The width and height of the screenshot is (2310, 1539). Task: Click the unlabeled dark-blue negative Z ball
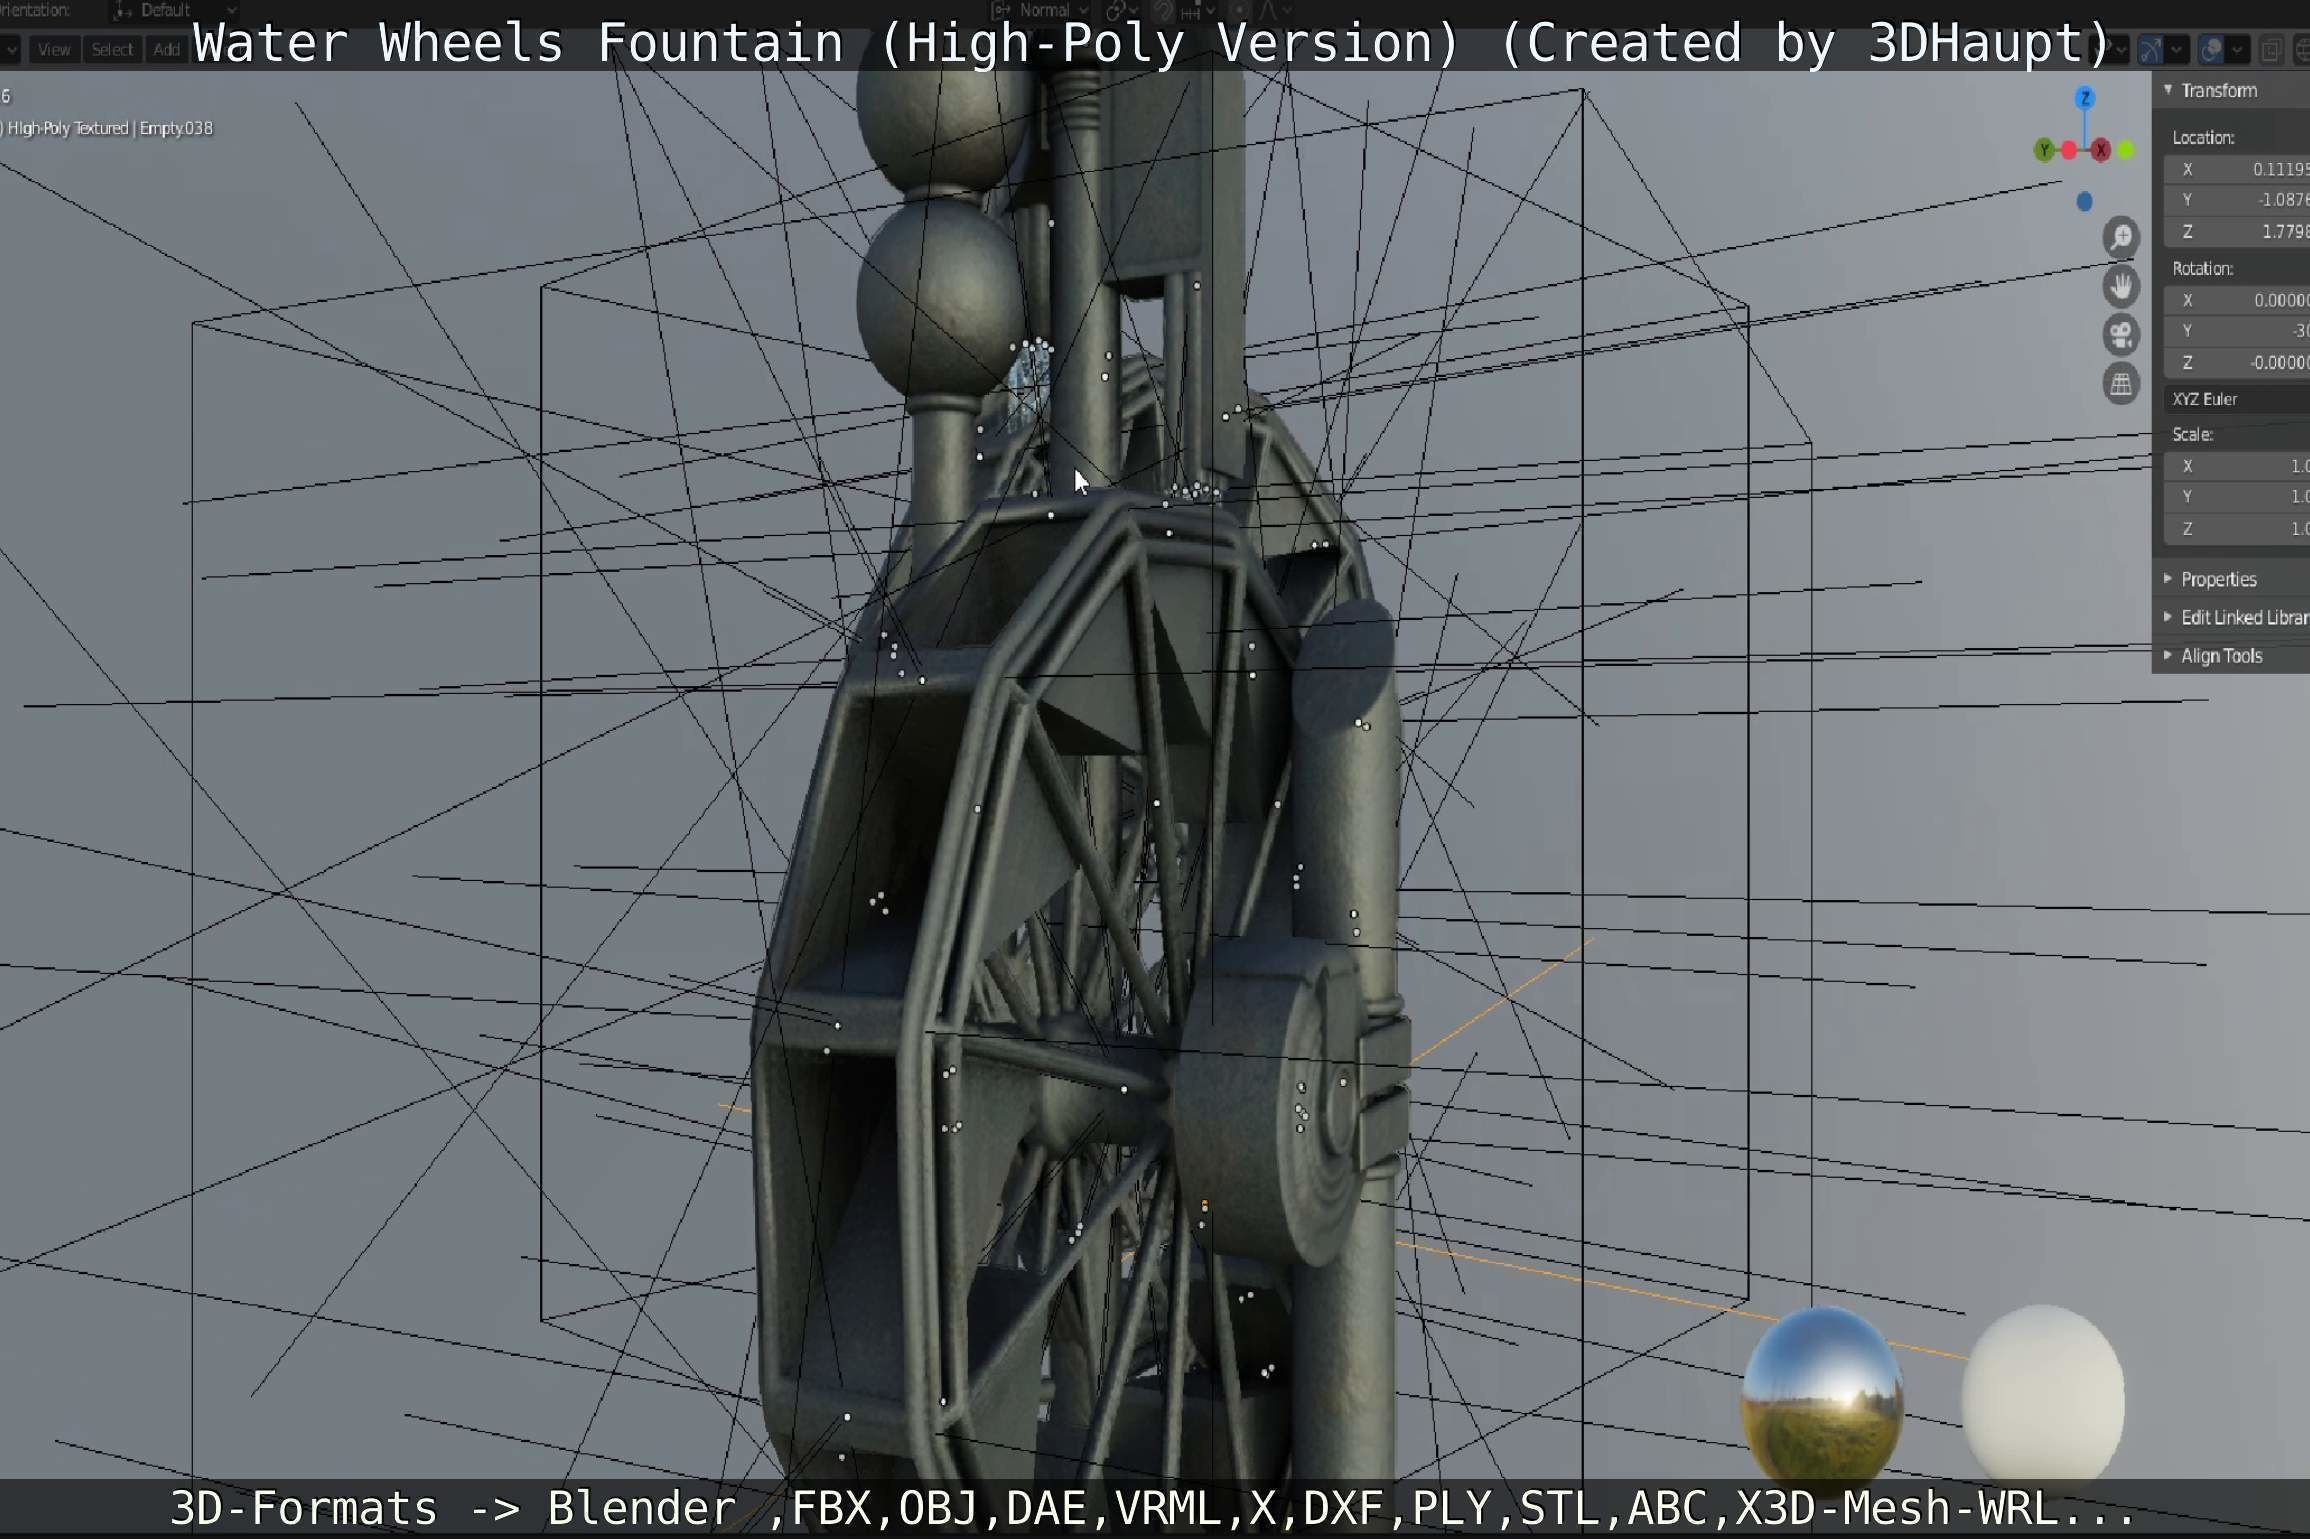[2084, 202]
